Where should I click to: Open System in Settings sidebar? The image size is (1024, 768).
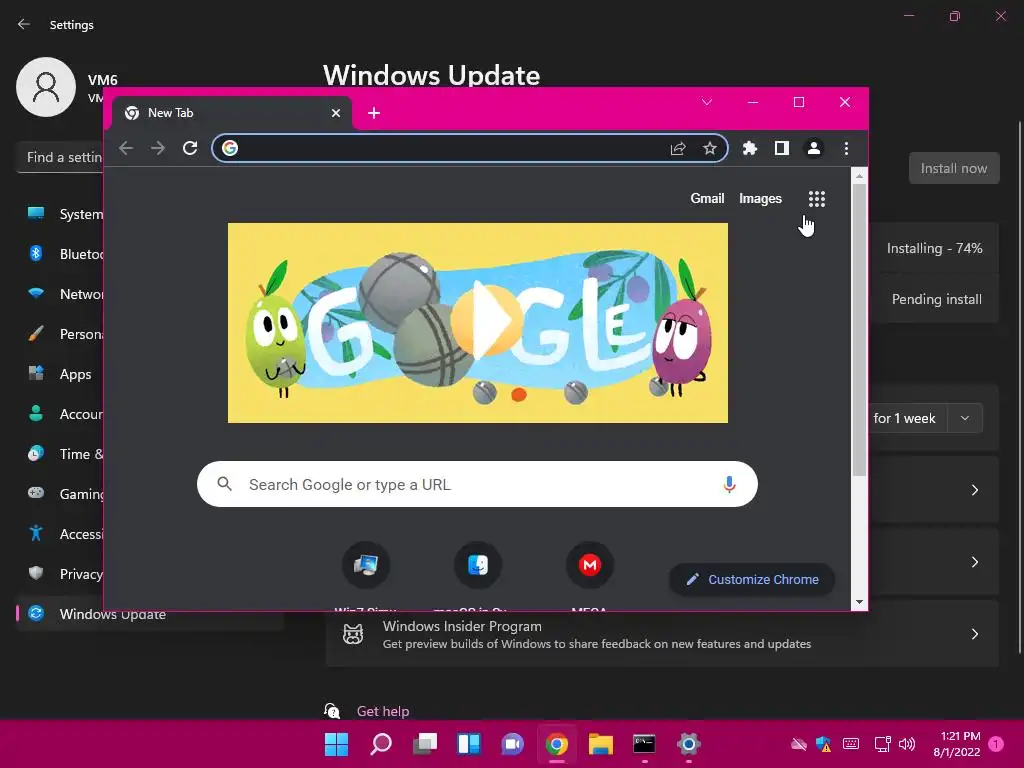coord(65,214)
